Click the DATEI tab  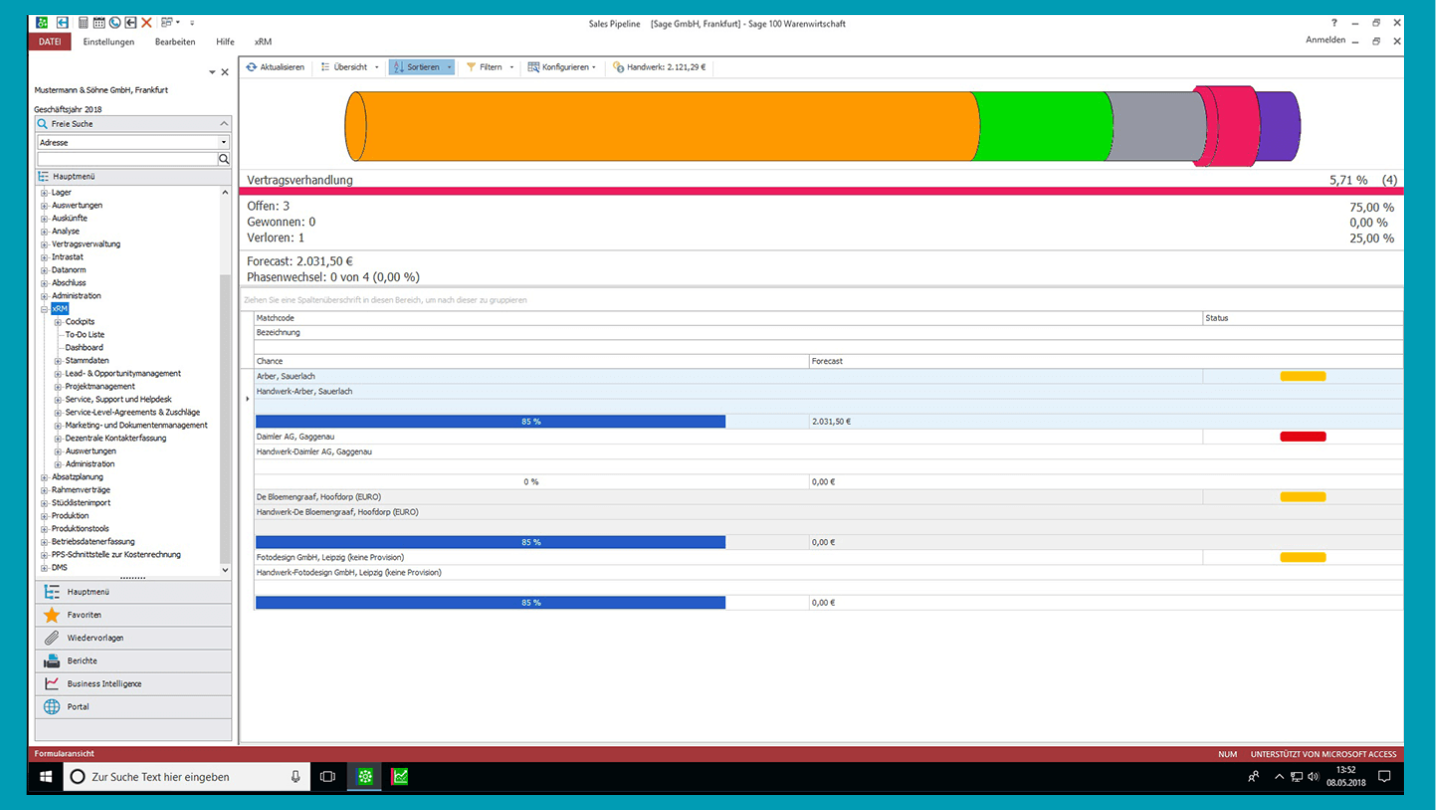tap(49, 42)
